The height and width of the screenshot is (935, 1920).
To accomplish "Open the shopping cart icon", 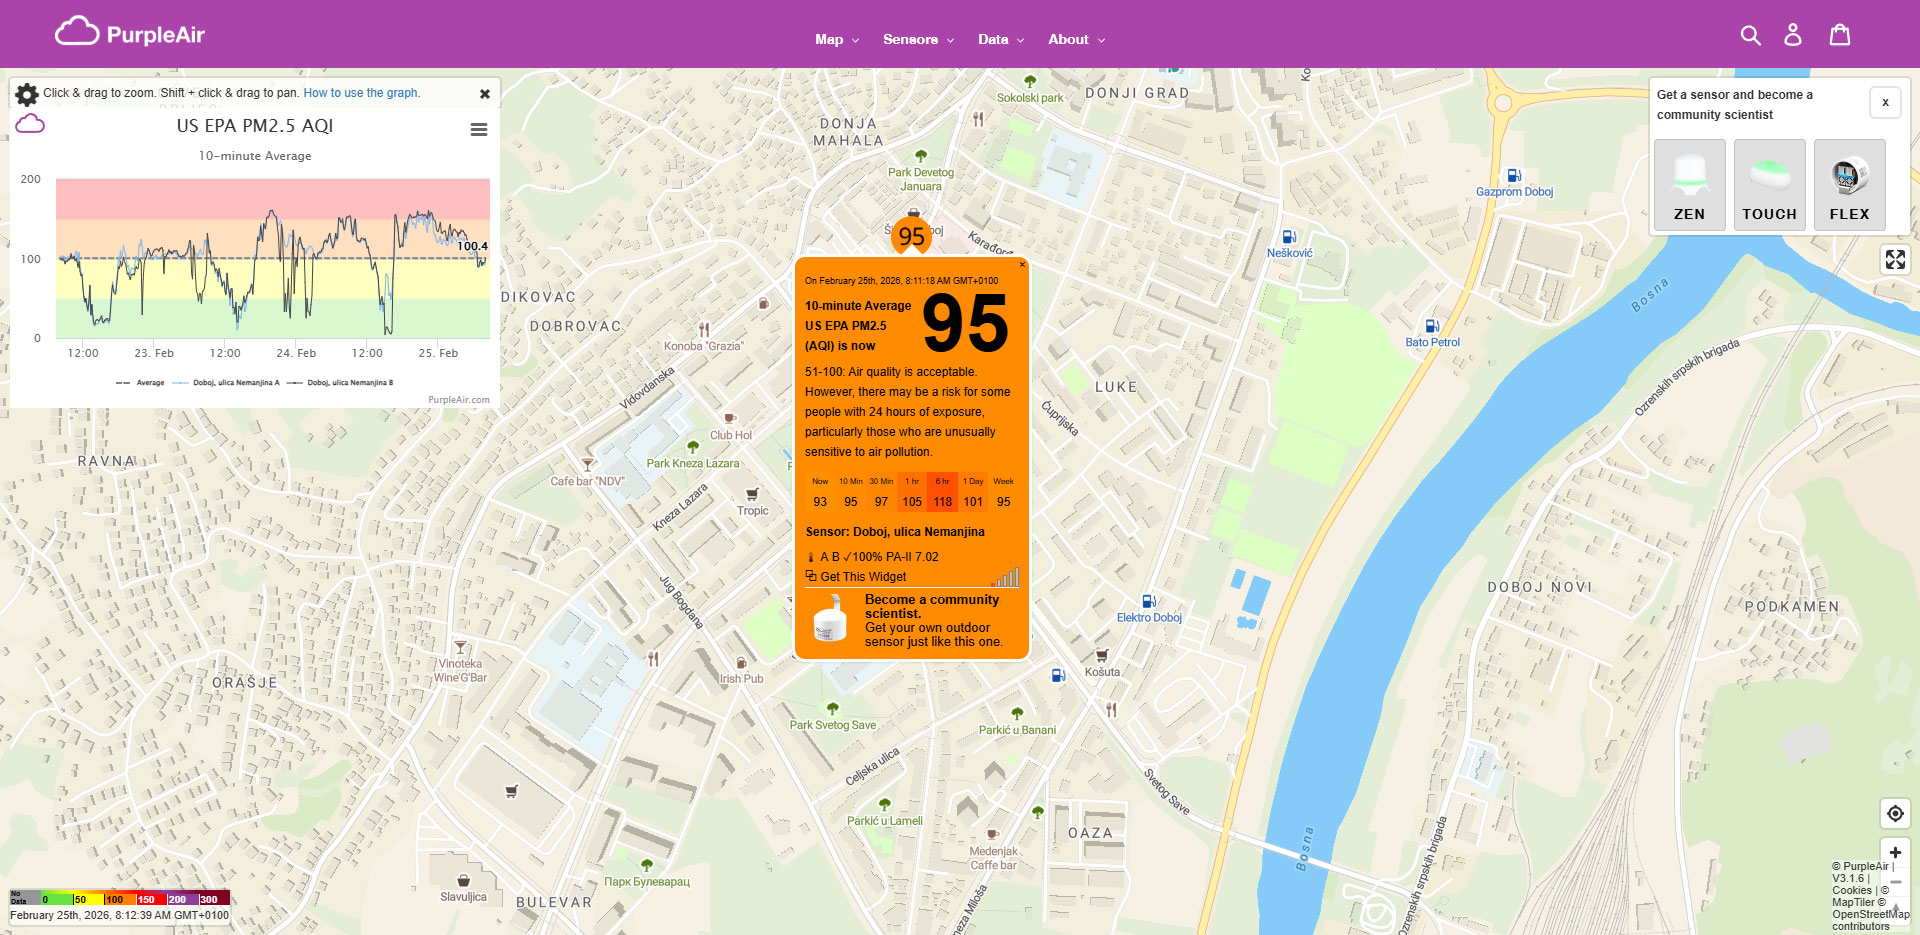I will 1840,34.
